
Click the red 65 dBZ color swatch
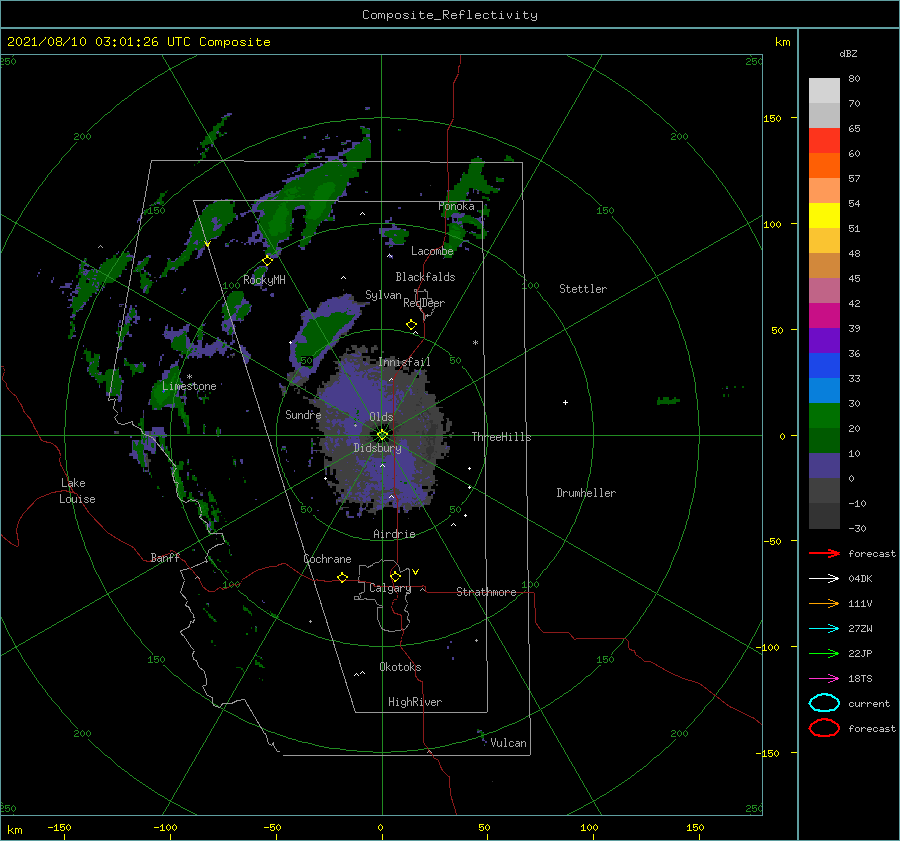pos(824,141)
